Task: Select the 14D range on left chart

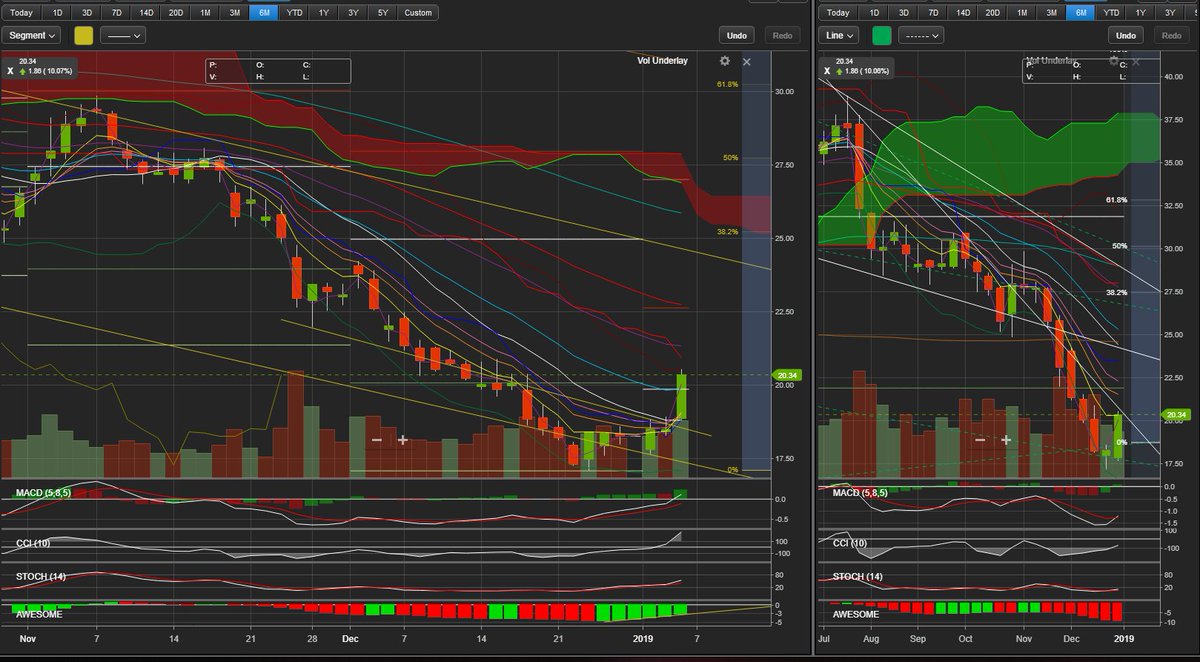Action: (146, 12)
